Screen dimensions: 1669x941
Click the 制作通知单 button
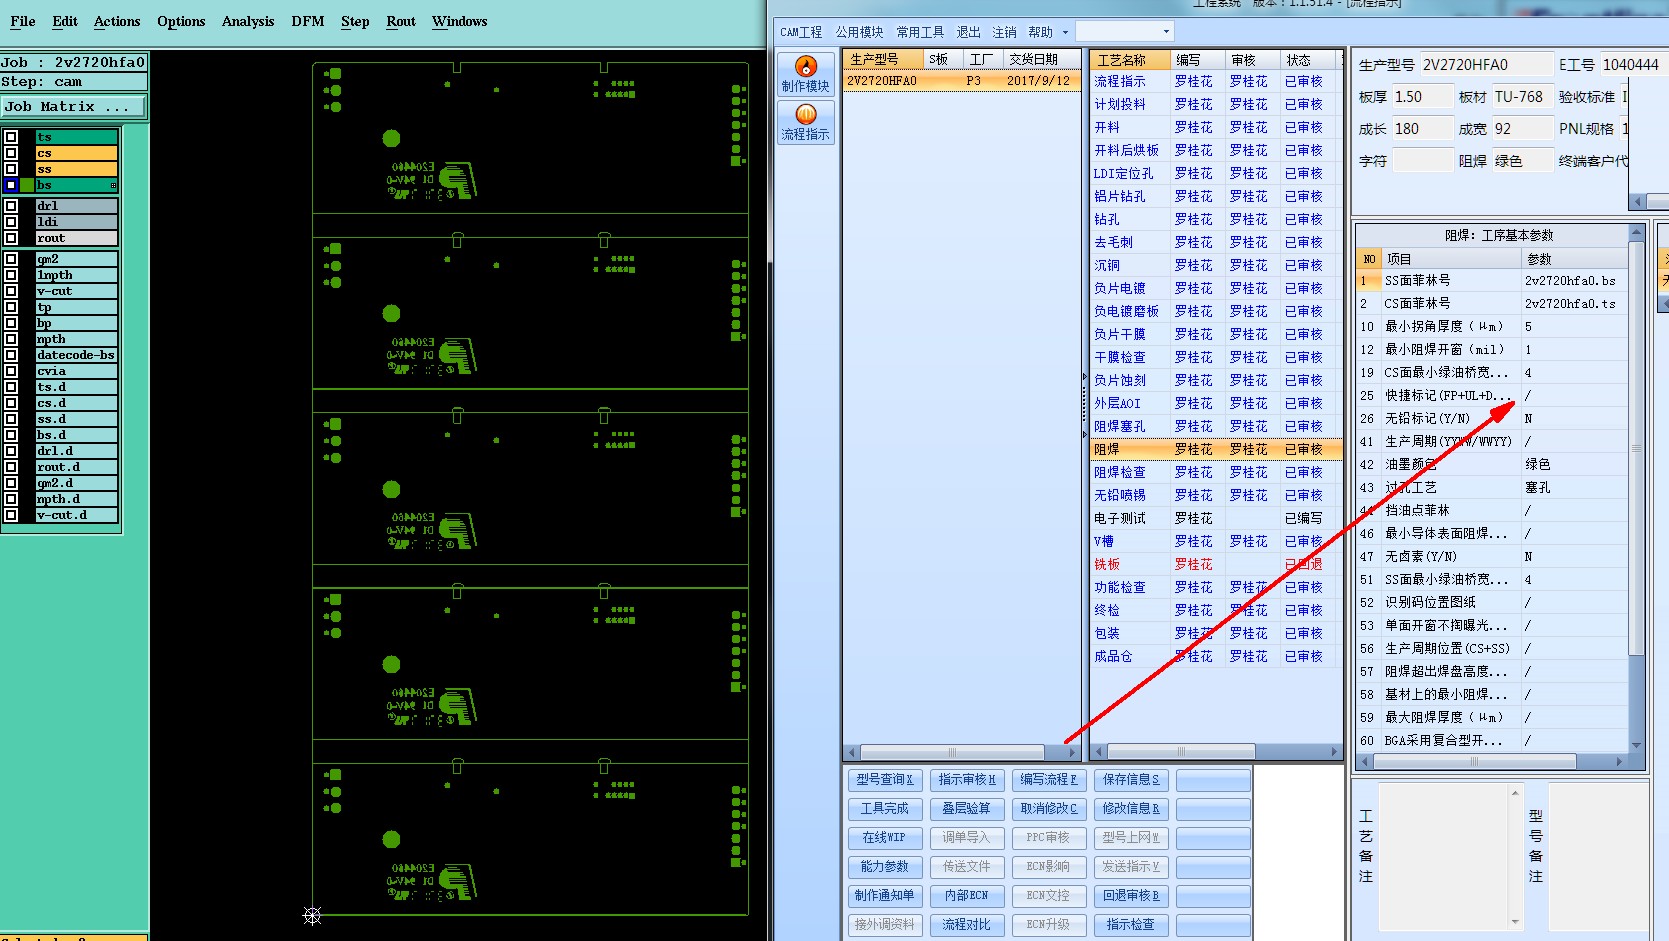point(884,896)
